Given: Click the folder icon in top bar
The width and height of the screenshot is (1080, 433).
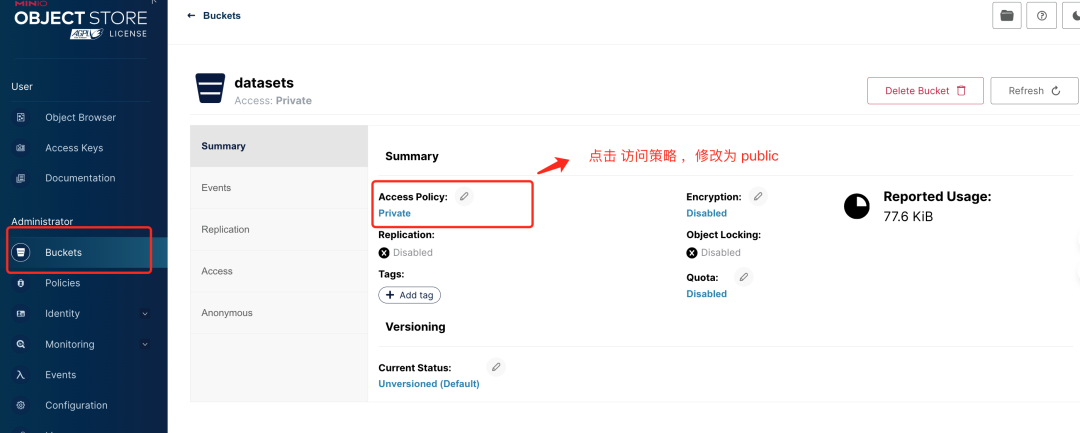Looking at the screenshot, I should pos(1007,16).
